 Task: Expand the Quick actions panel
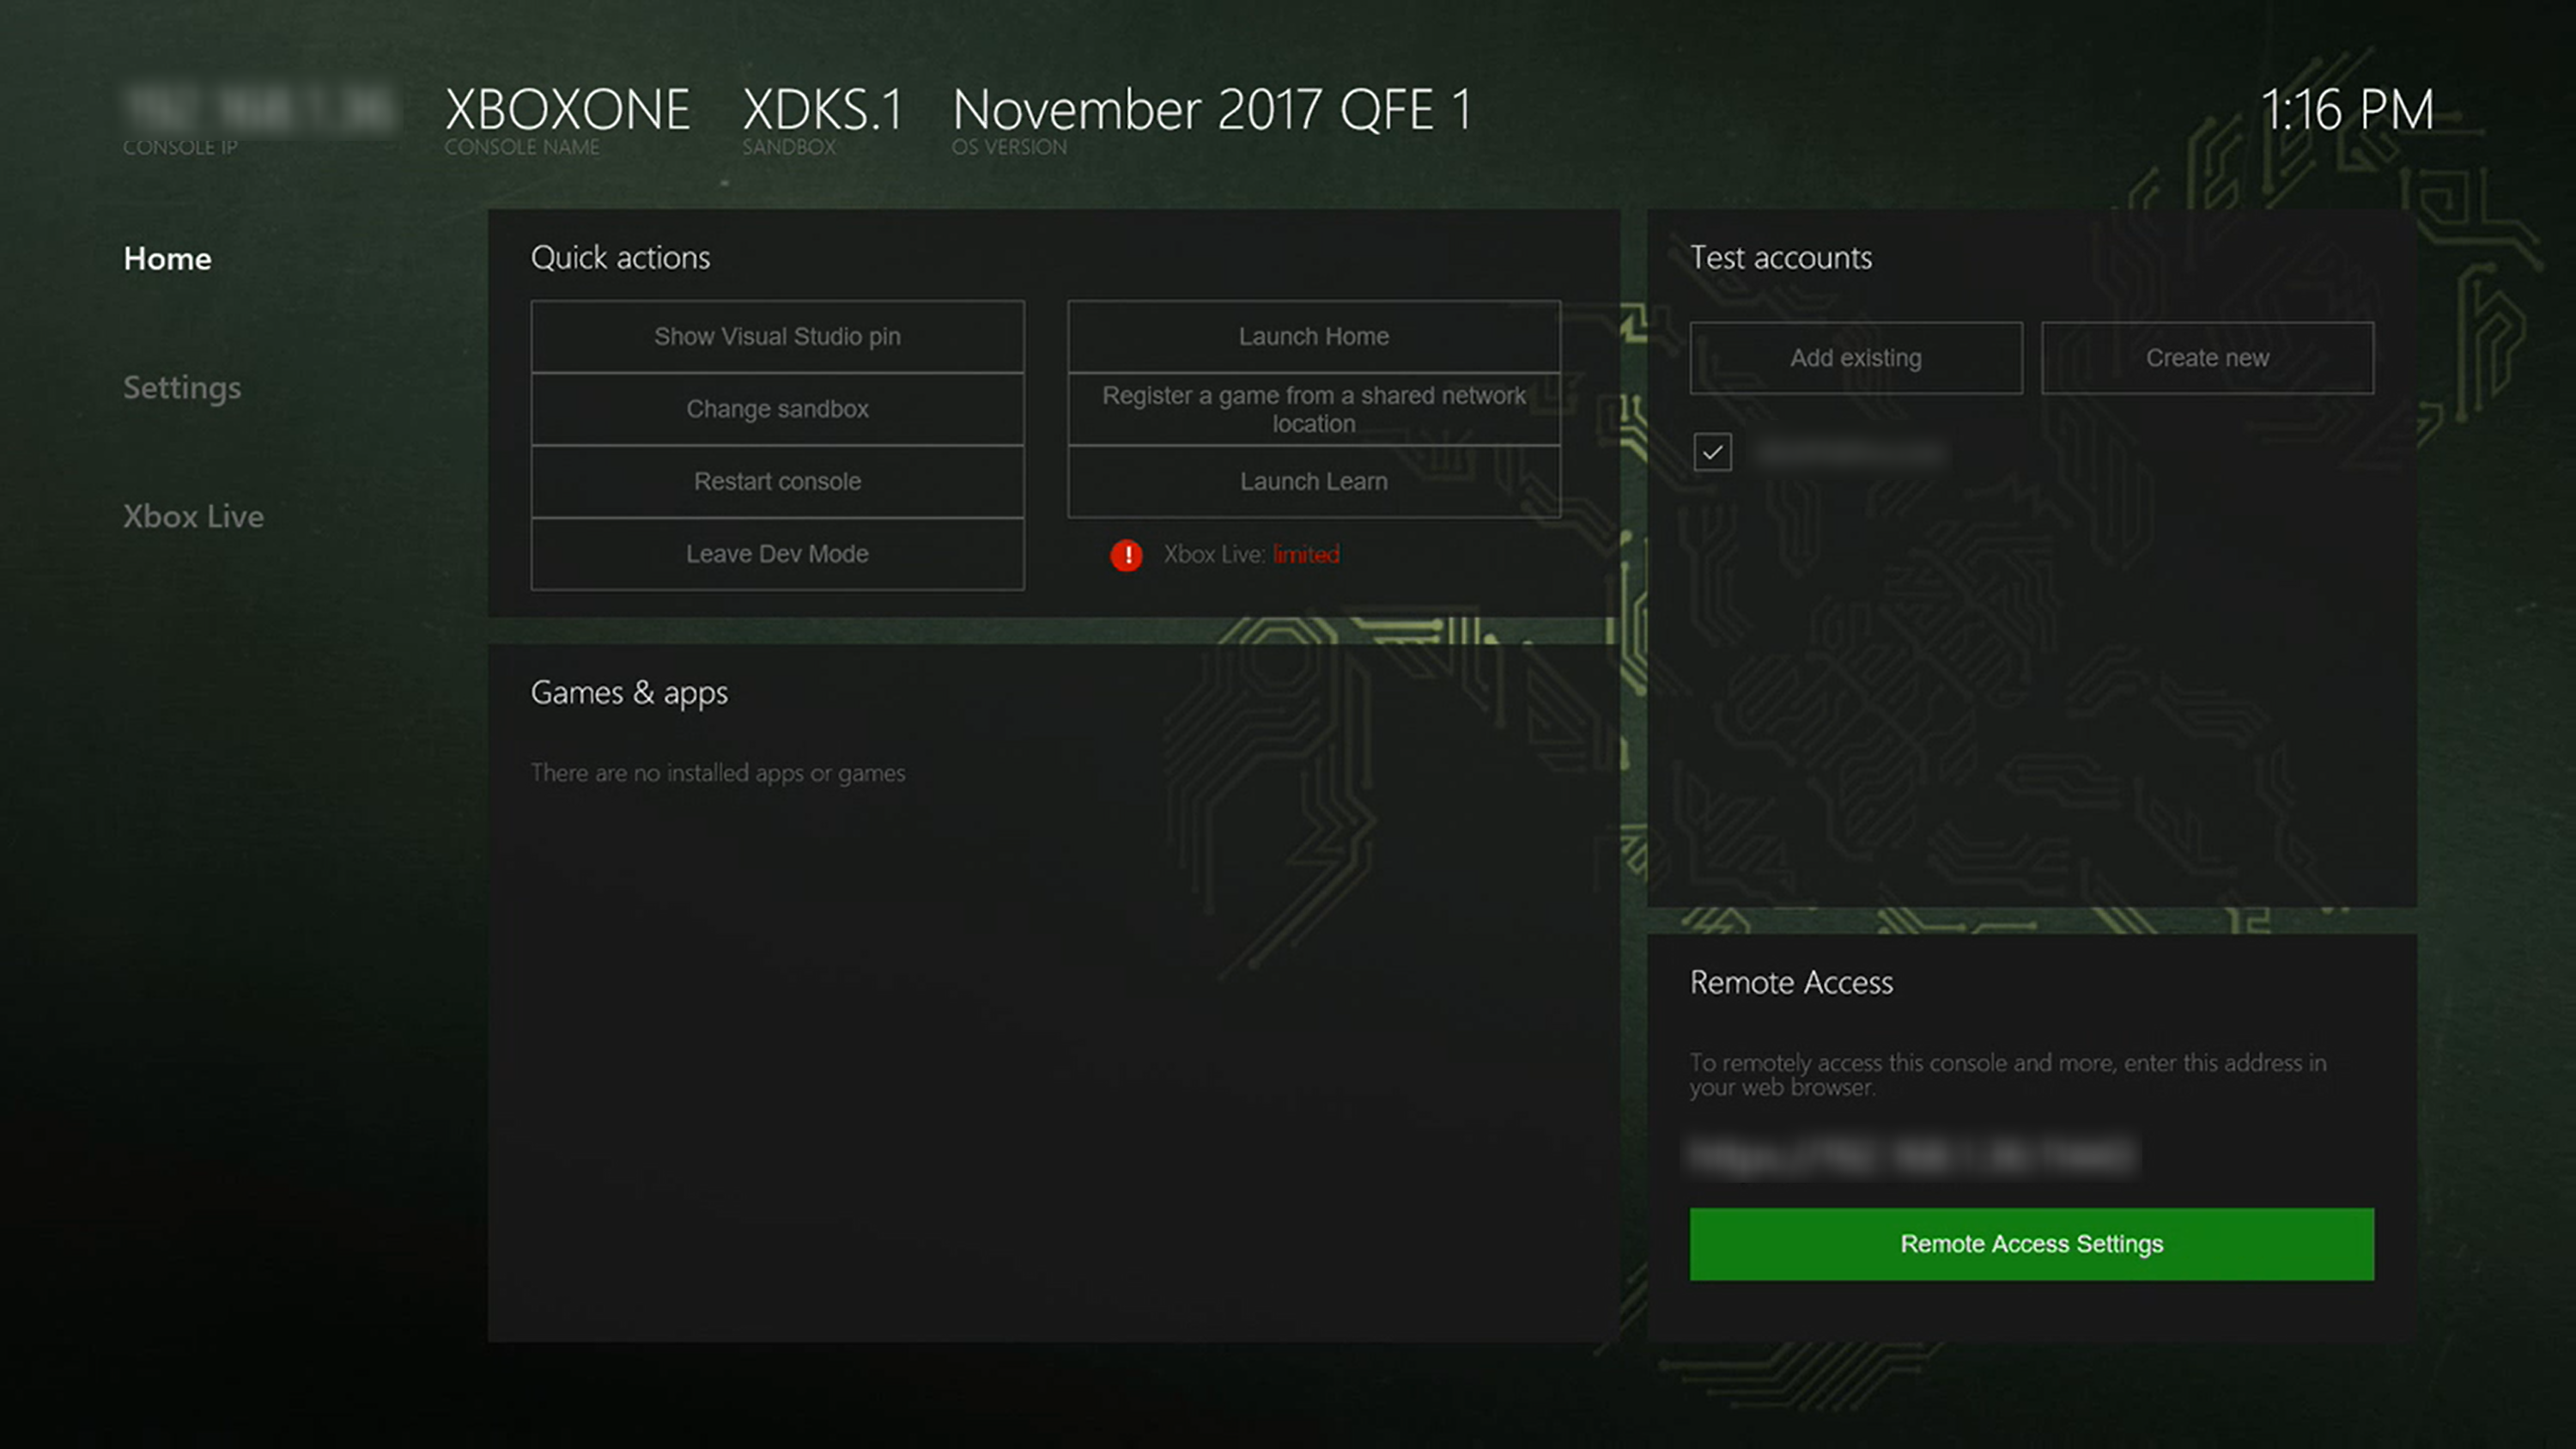[x=621, y=257]
